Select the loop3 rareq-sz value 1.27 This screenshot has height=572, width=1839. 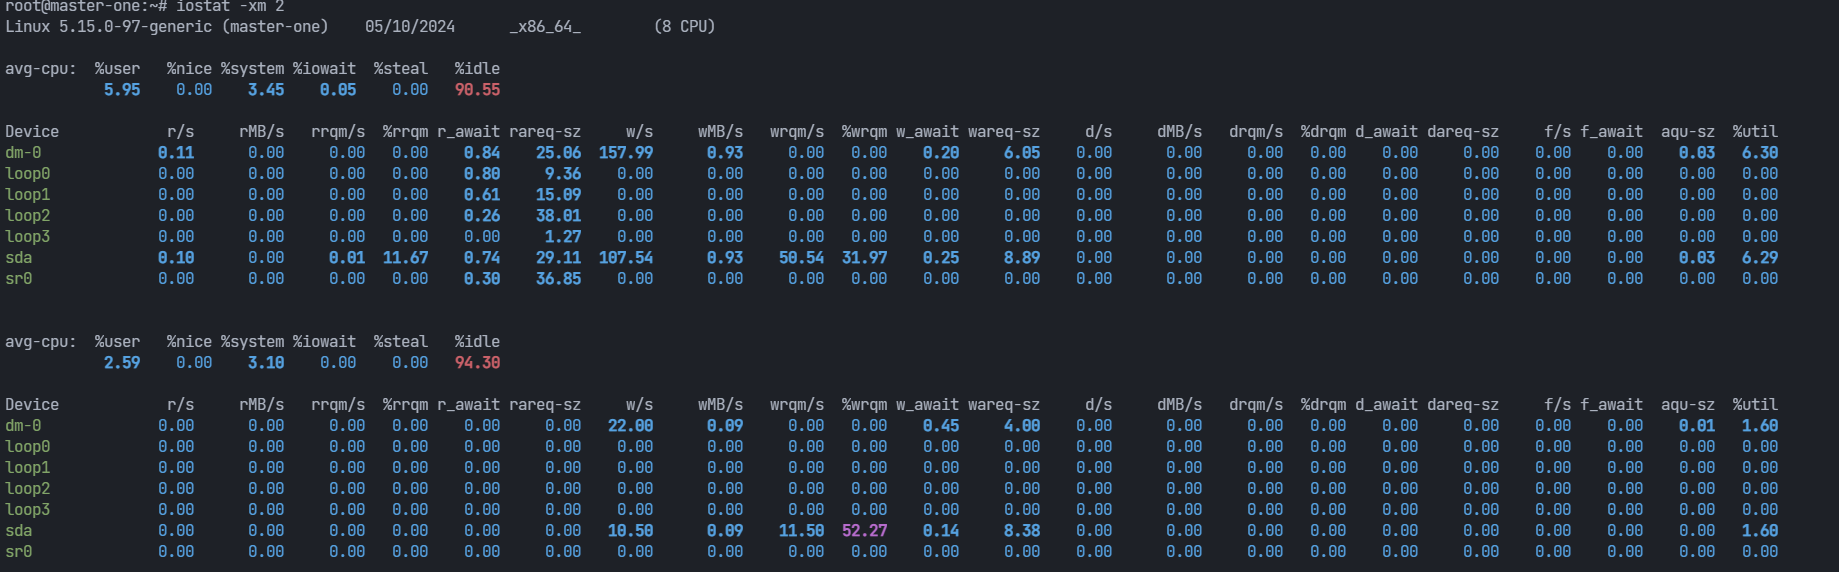point(563,237)
